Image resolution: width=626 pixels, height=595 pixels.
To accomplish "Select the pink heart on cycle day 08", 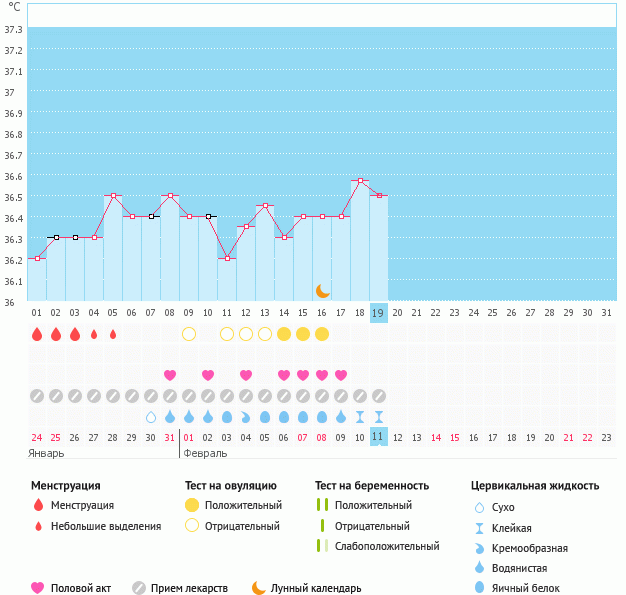I will click(170, 375).
